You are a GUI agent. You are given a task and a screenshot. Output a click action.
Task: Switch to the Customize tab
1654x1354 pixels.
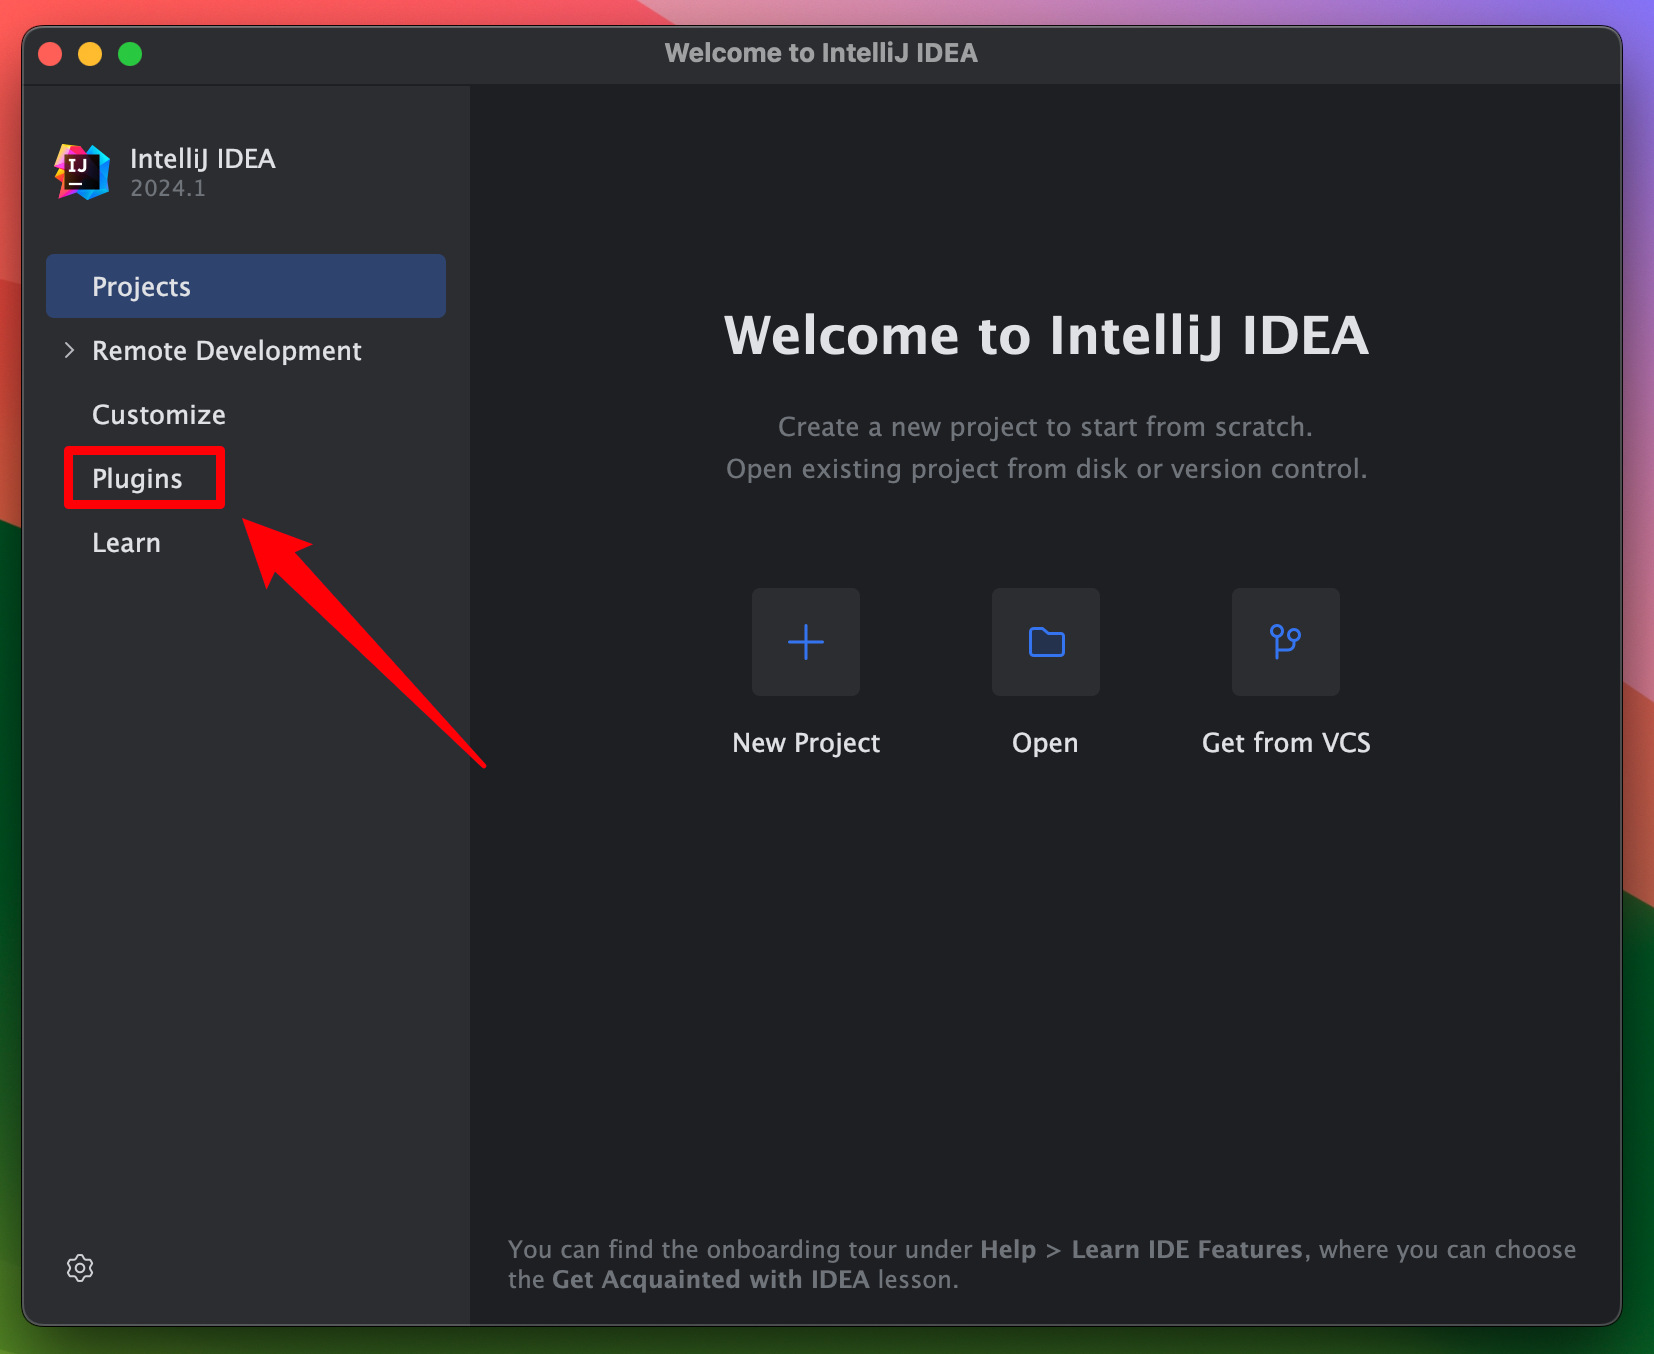[159, 415]
